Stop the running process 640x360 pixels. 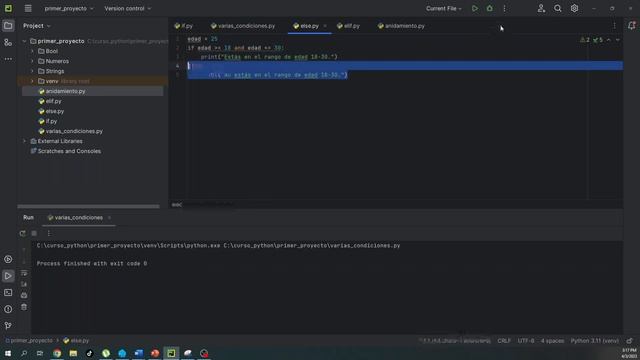pyautogui.click(x=34, y=233)
